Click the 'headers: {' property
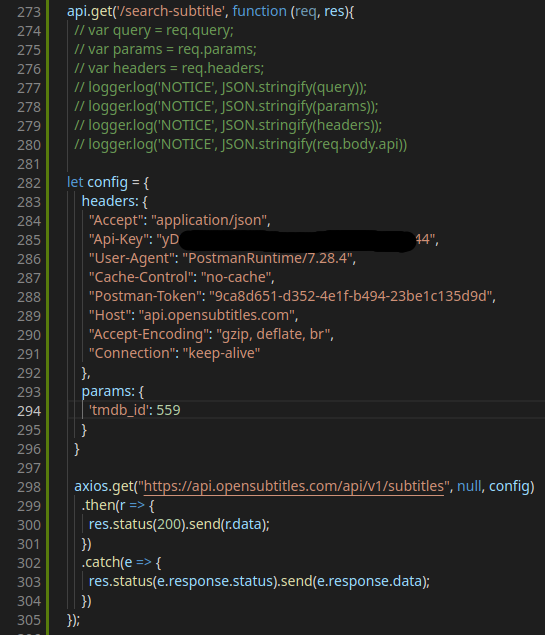This screenshot has height=635, width=545. coord(115,202)
